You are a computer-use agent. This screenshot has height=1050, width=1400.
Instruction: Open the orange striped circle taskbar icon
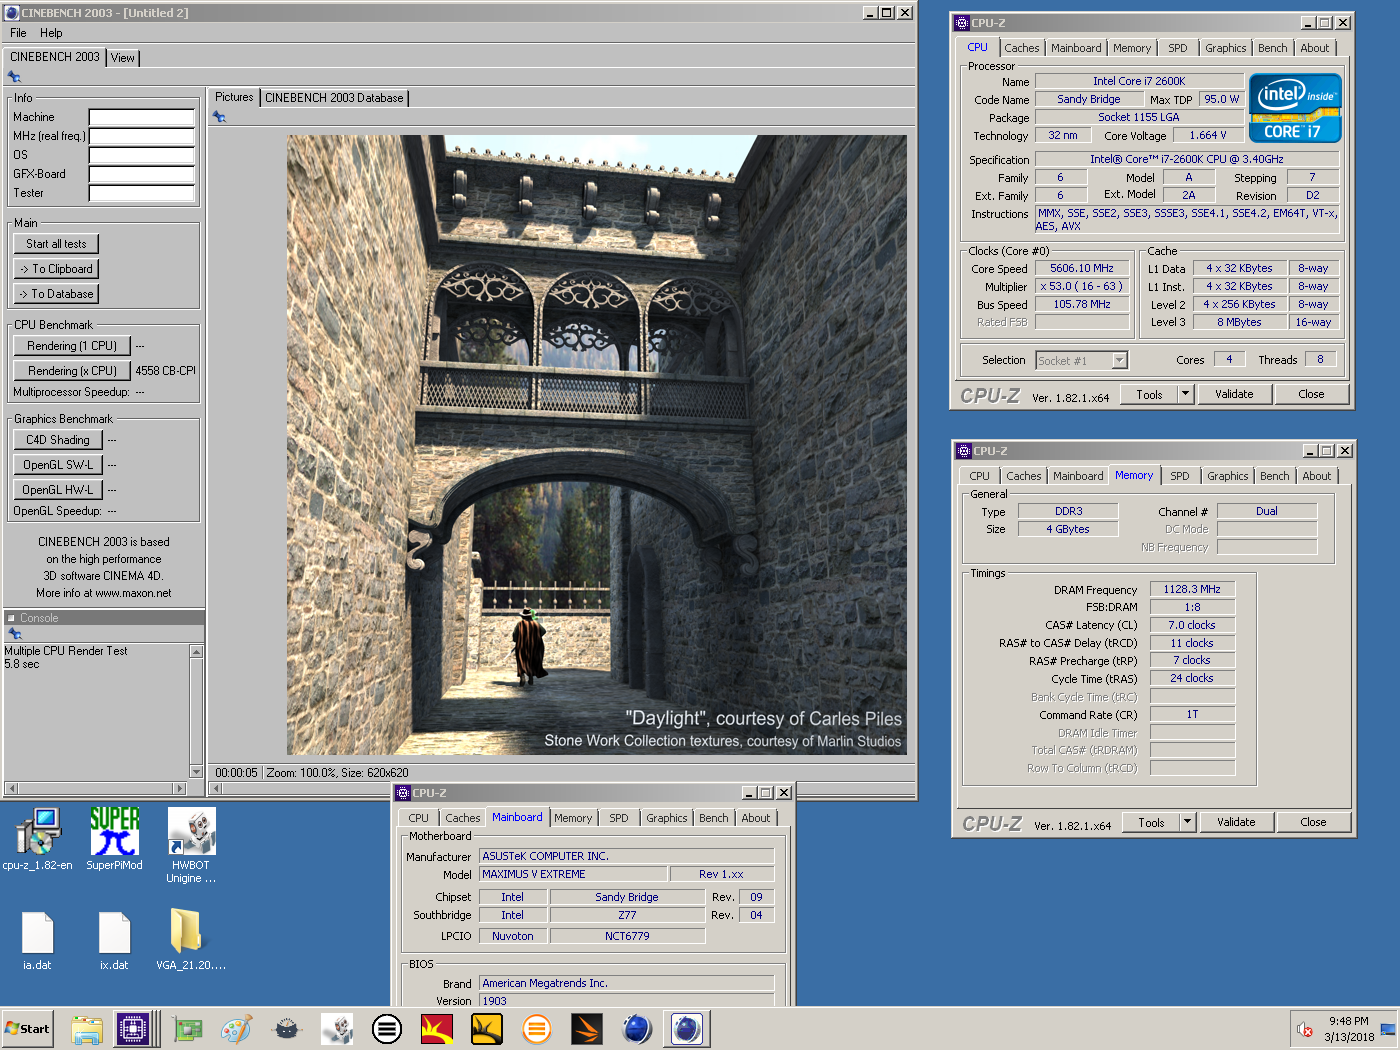[537, 1029]
